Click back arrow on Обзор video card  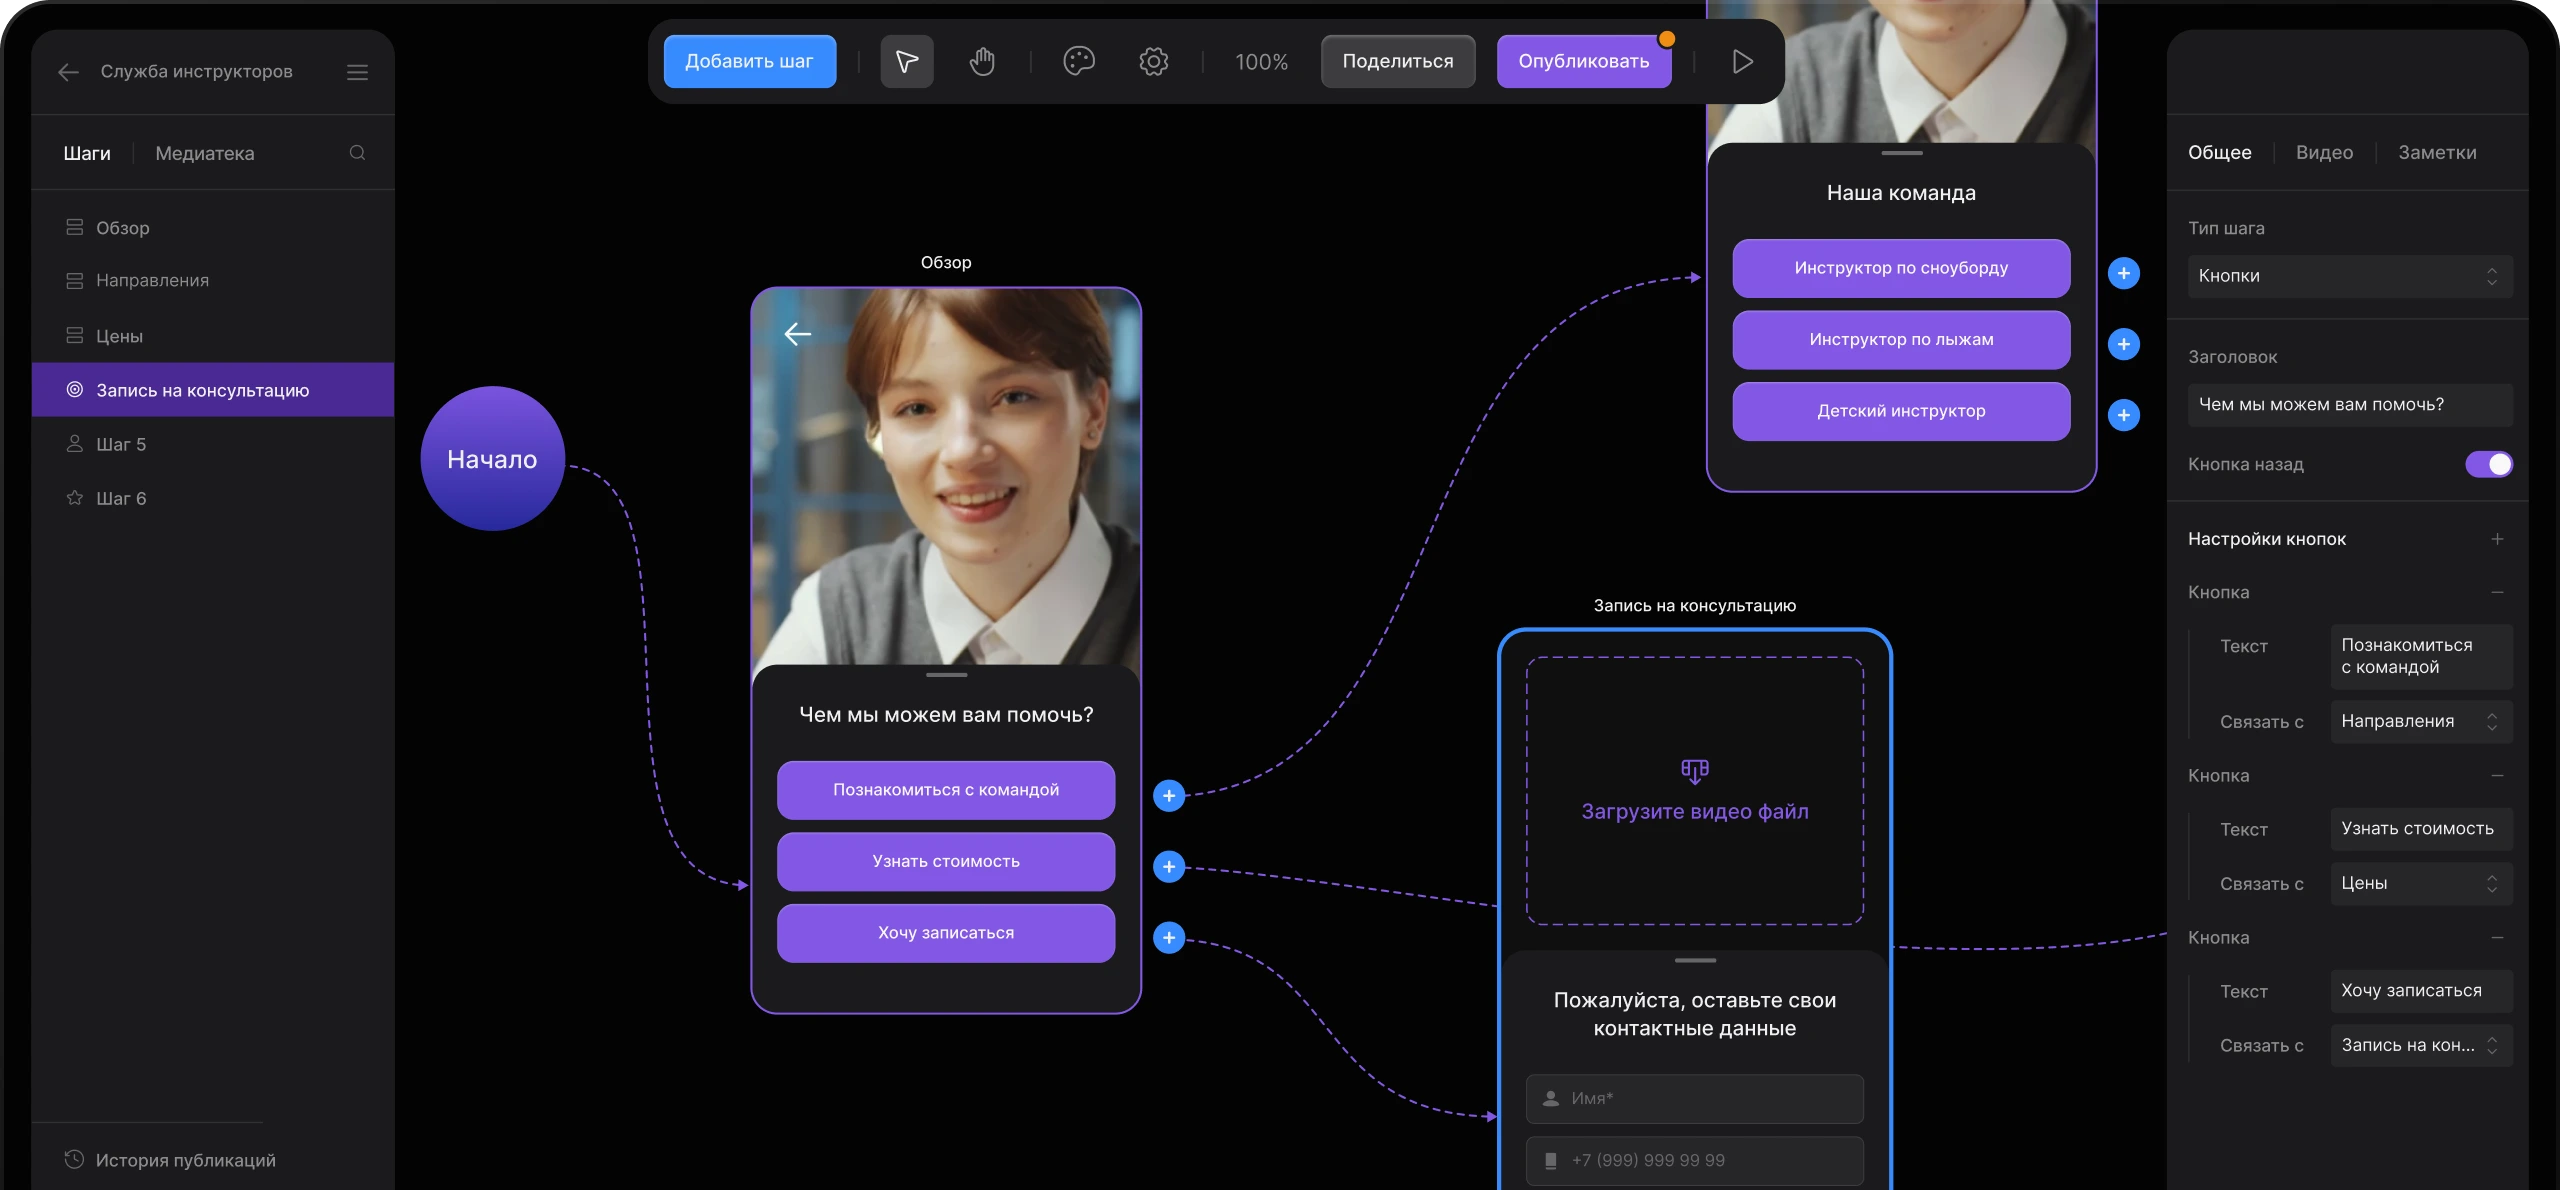point(797,334)
